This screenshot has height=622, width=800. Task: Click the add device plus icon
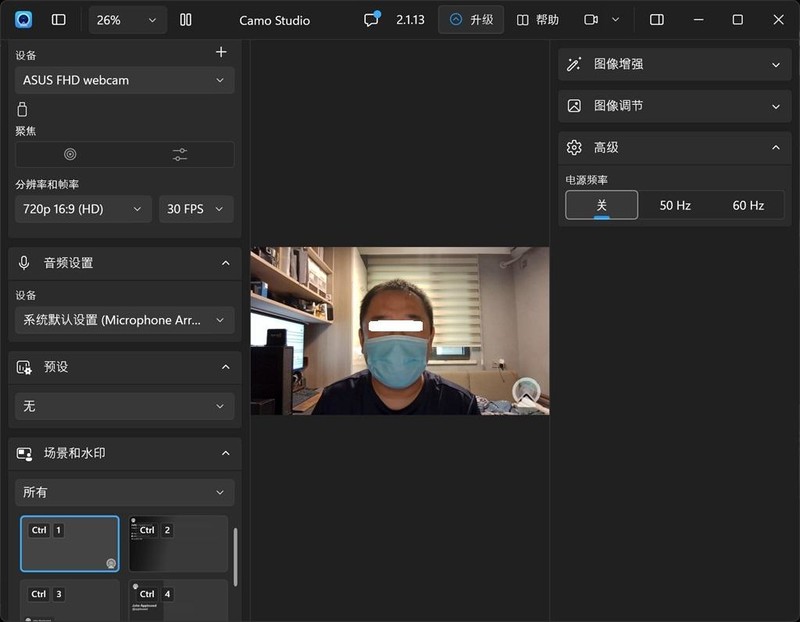(x=221, y=52)
